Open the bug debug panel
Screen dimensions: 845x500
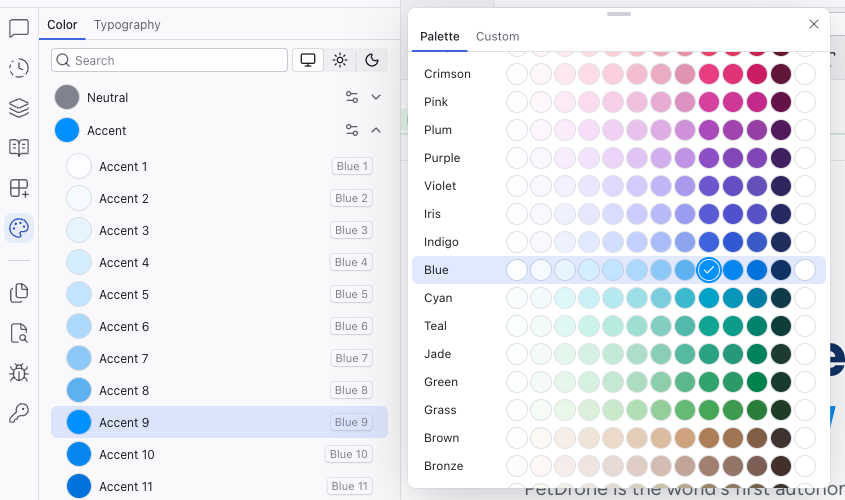point(19,373)
